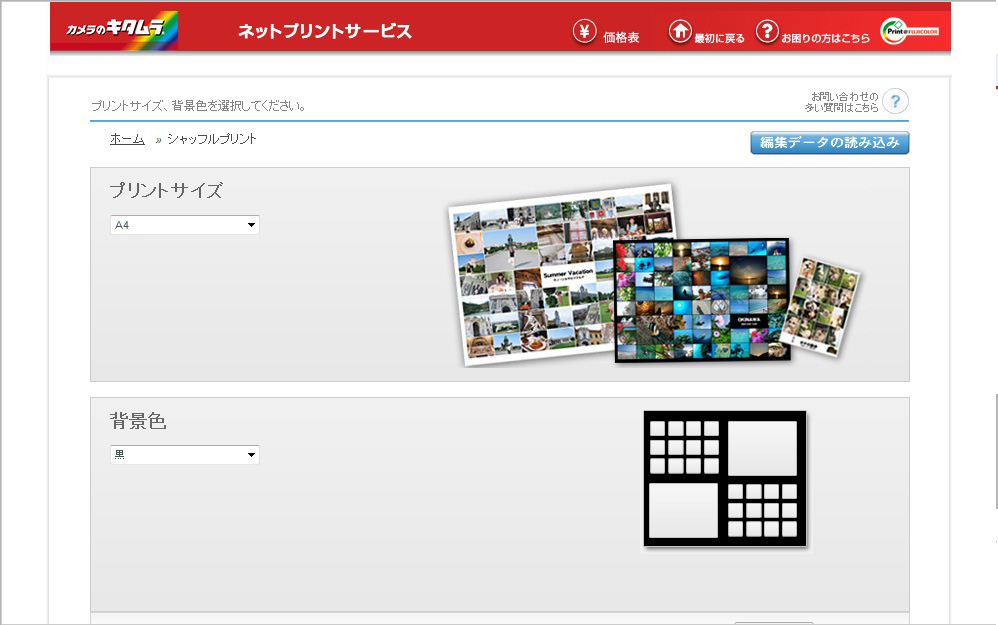Open the お困りの方はこちら help link

click(x=826, y=38)
